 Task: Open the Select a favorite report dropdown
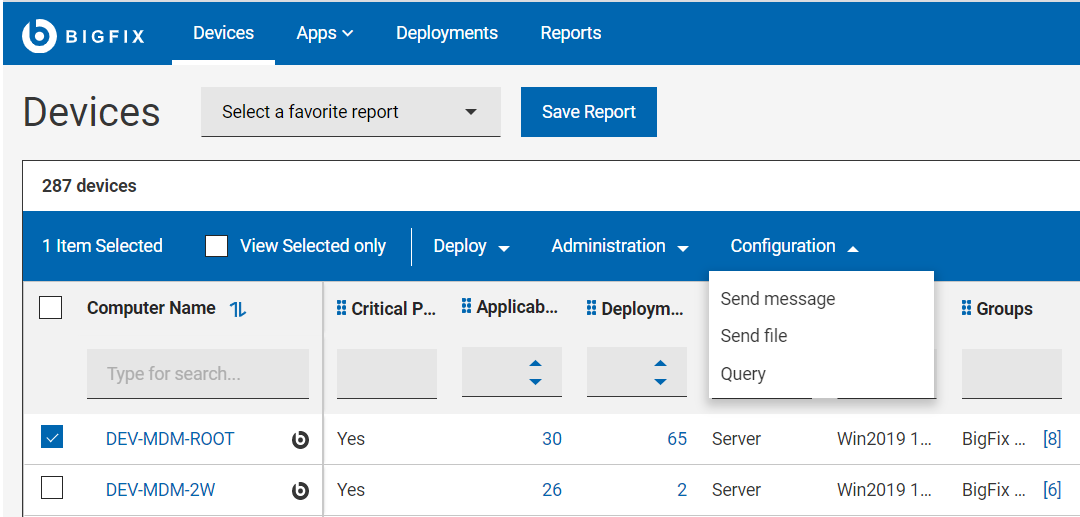[350, 112]
